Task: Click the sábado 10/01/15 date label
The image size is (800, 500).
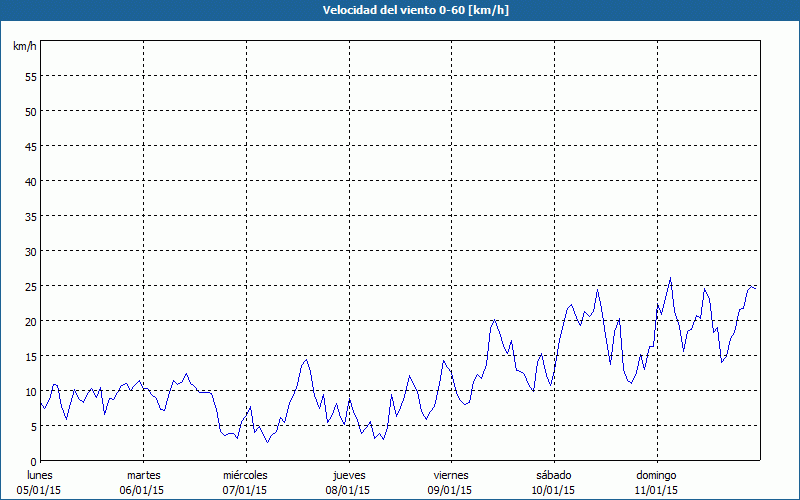Action: coord(553,482)
